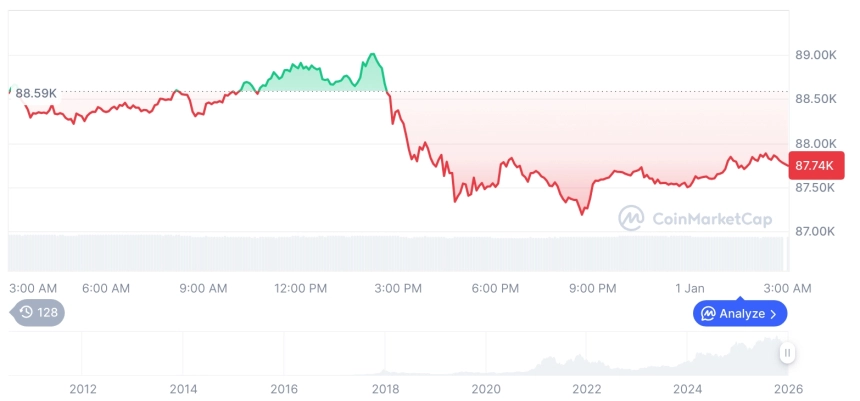Click the CoinMarketCap watermark logo on chart

[x=630, y=217]
